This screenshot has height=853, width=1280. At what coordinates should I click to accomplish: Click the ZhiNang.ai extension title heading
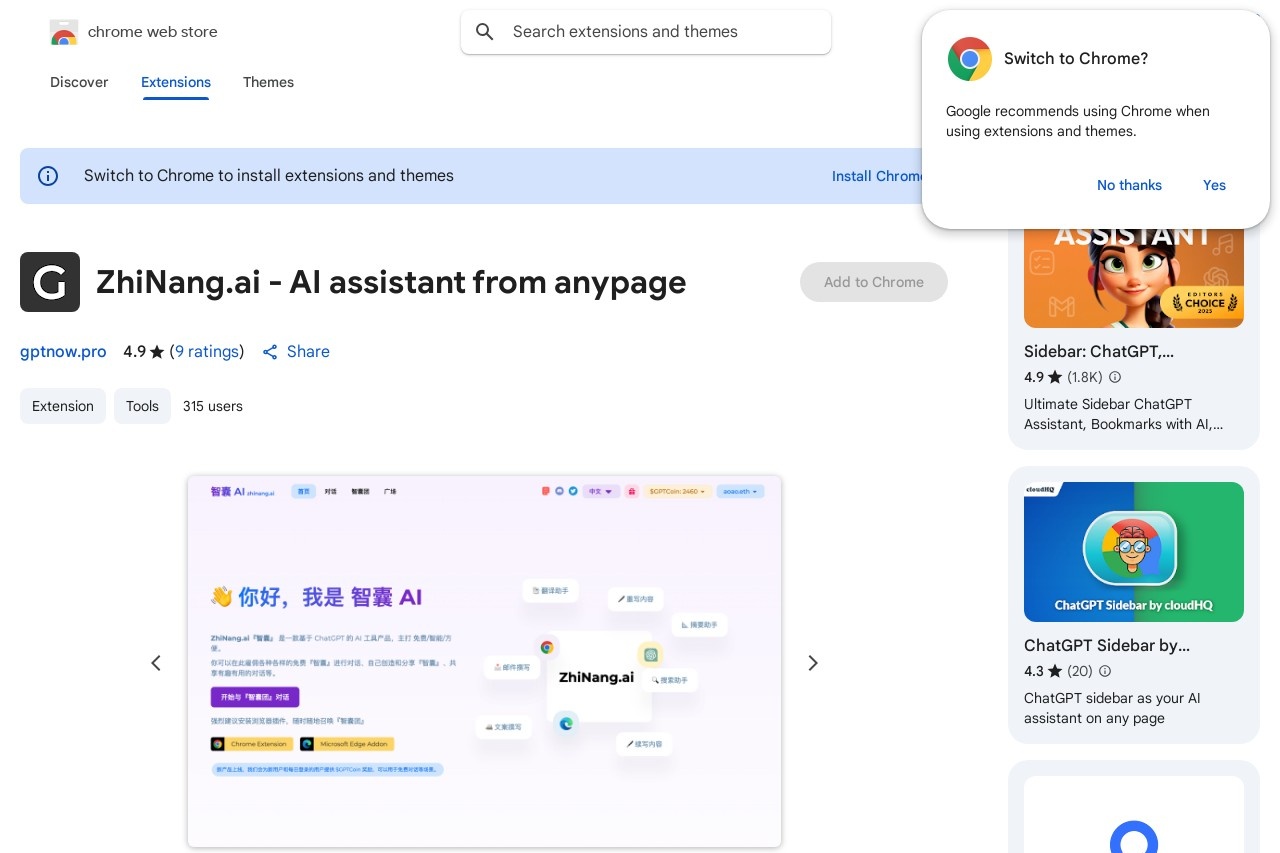coord(391,282)
